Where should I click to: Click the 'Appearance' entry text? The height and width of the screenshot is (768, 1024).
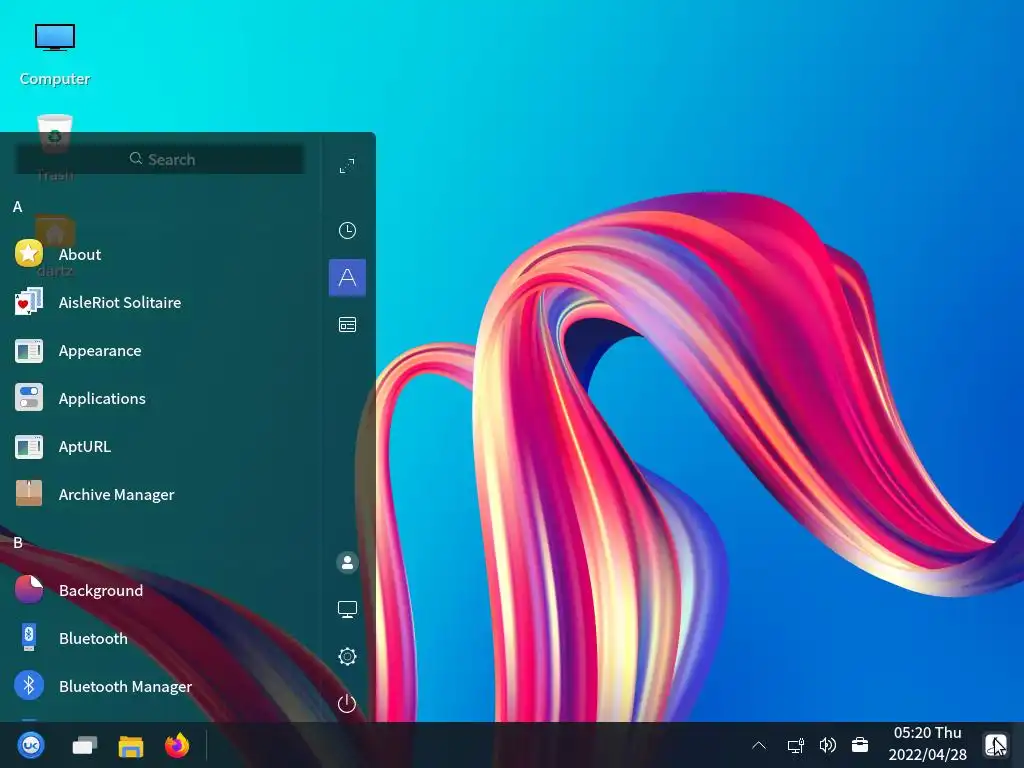pos(100,351)
